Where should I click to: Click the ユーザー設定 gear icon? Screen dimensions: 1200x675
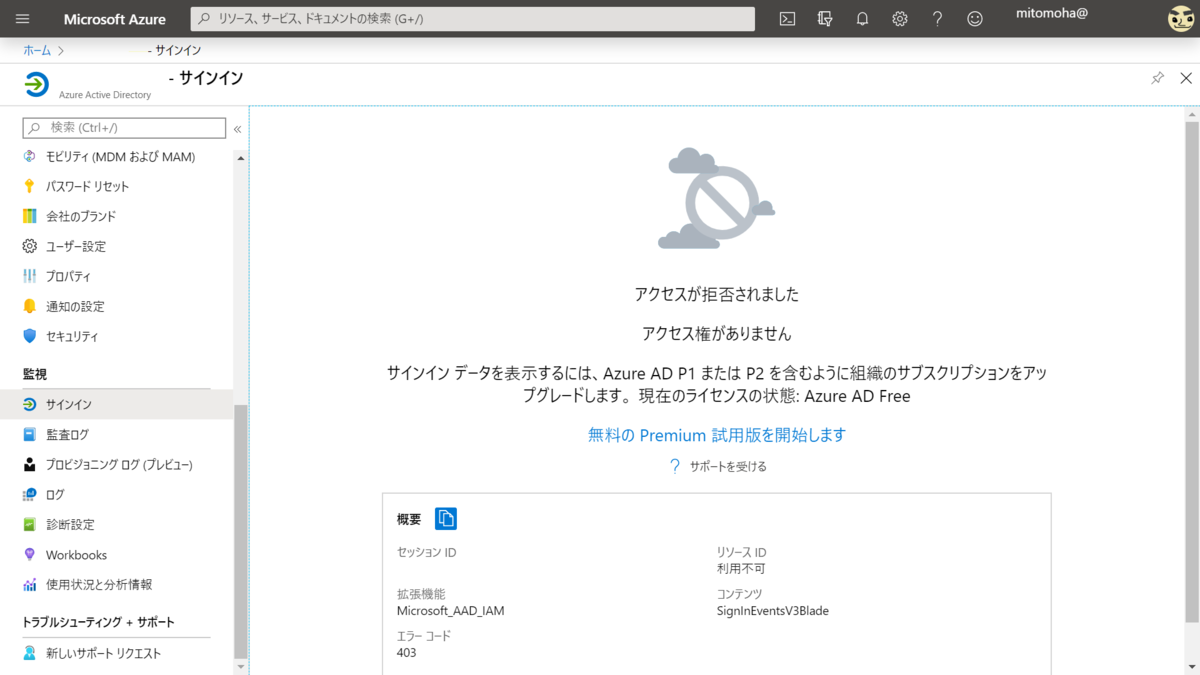pyautogui.click(x=30, y=246)
